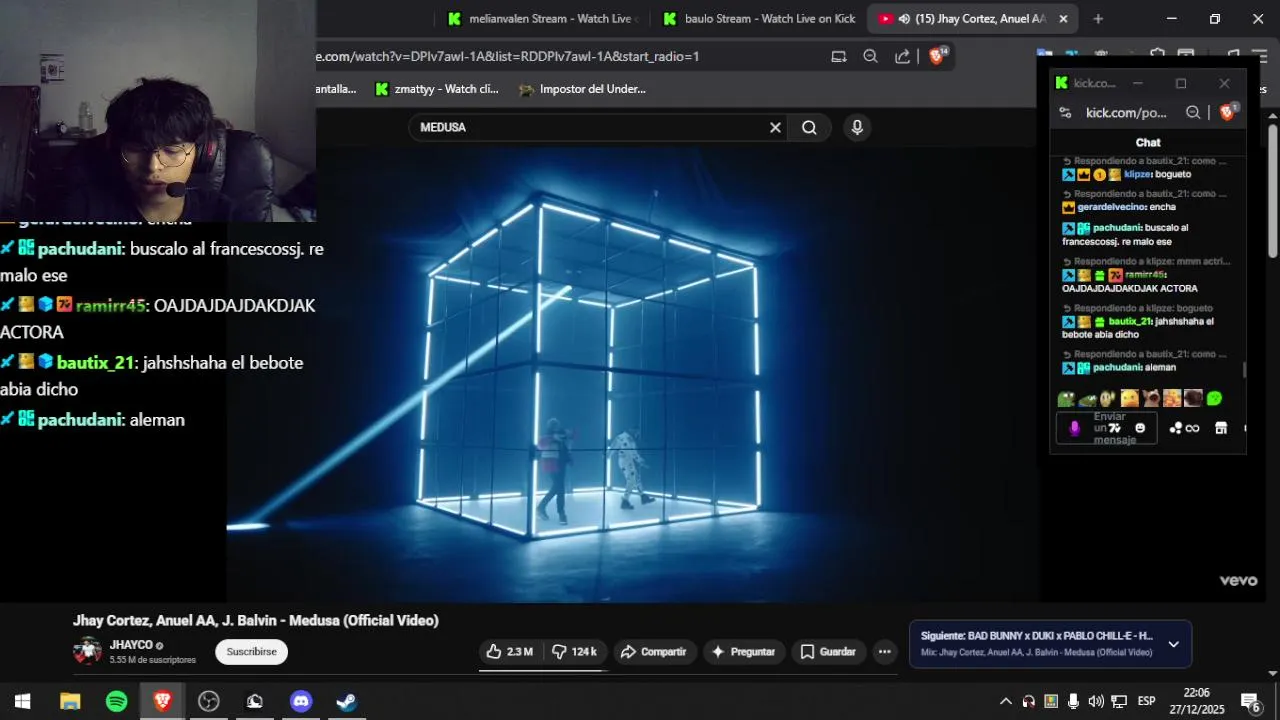The height and width of the screenshot is (720, 1280).
Task: Open emoji picker smiley in Kick chat
Action: coord(1140,428)
